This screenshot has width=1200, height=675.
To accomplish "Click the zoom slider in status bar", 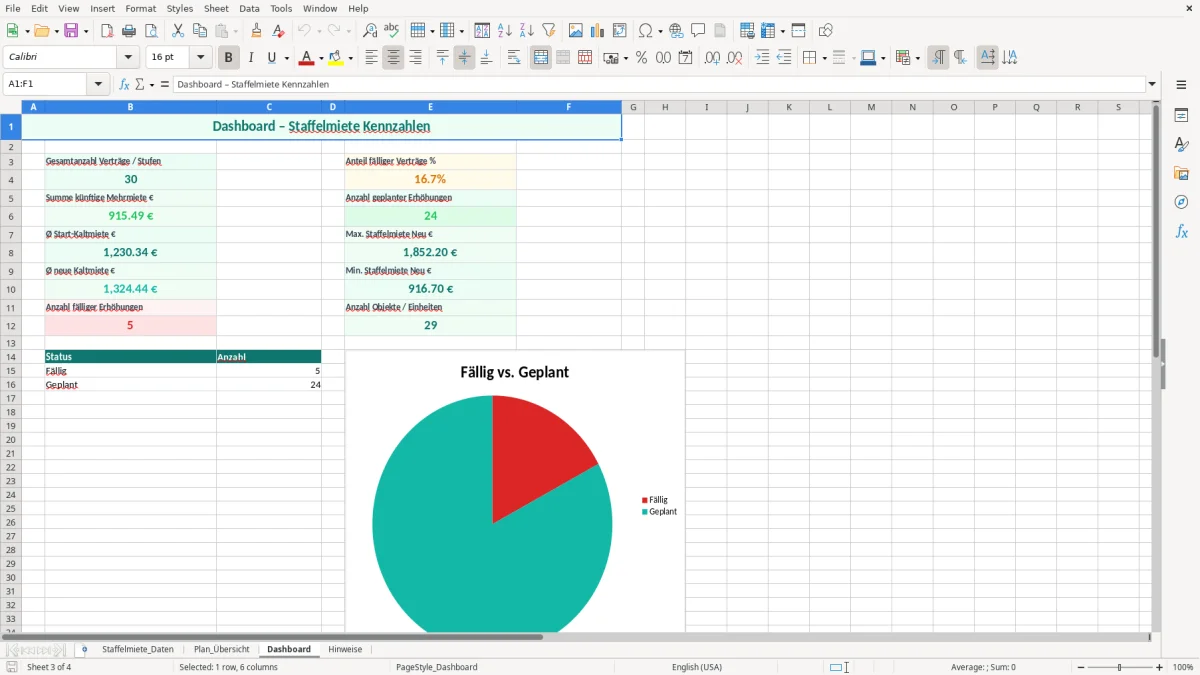I will [1120, 667].
